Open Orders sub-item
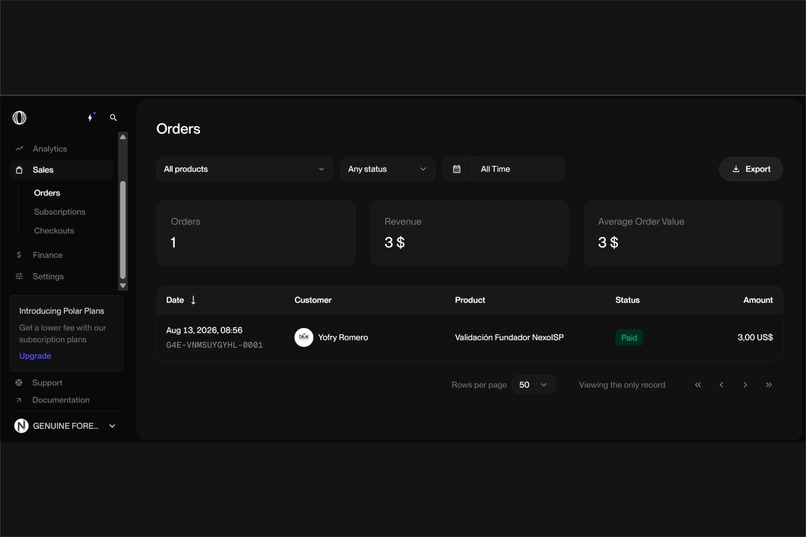 pos(47,193)
